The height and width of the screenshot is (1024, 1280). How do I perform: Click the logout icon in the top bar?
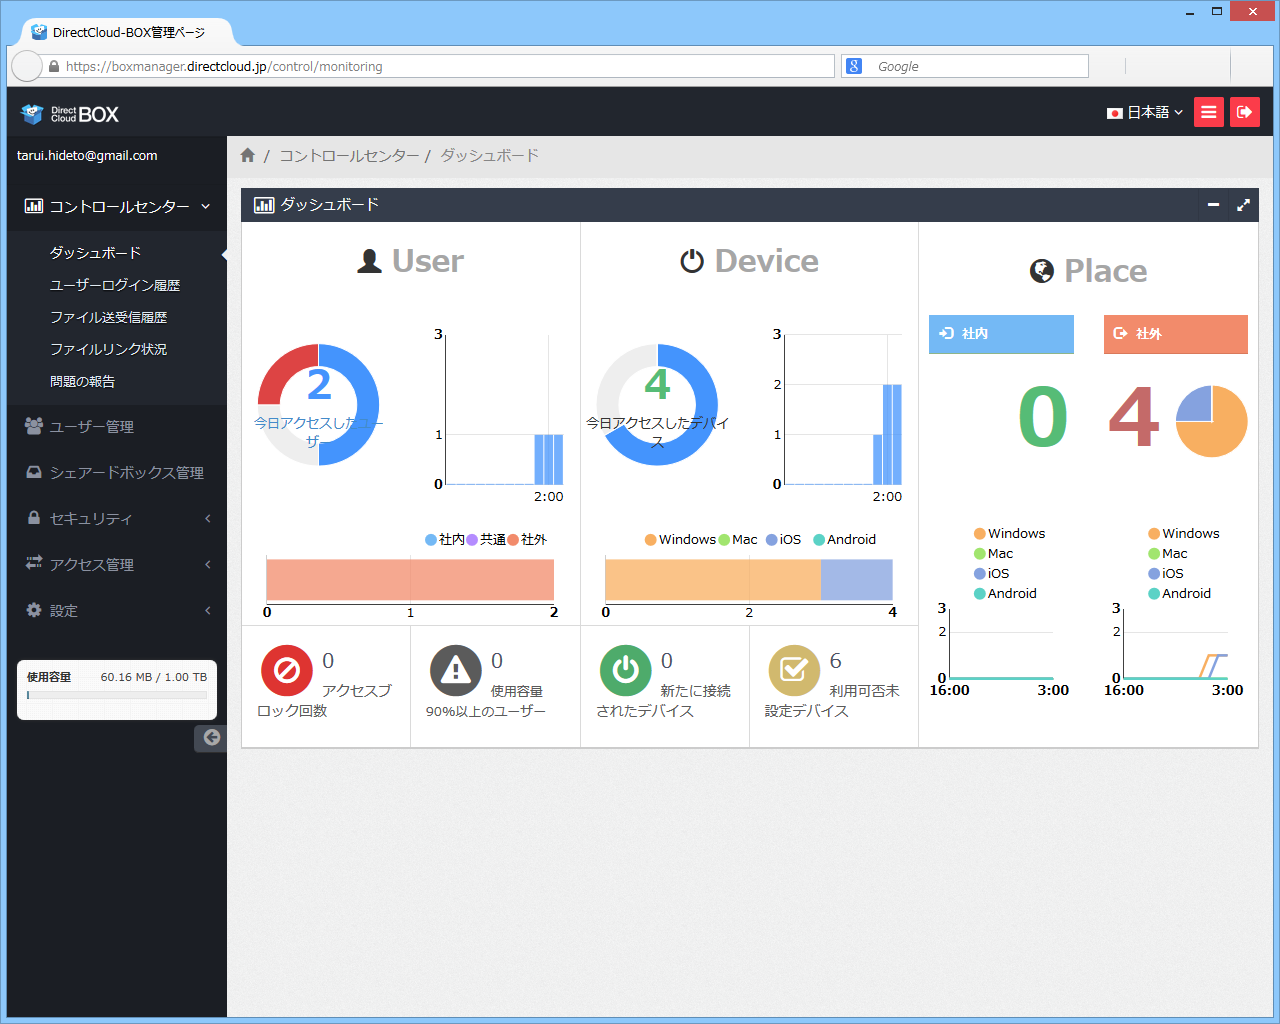(x=1245, y=112)
